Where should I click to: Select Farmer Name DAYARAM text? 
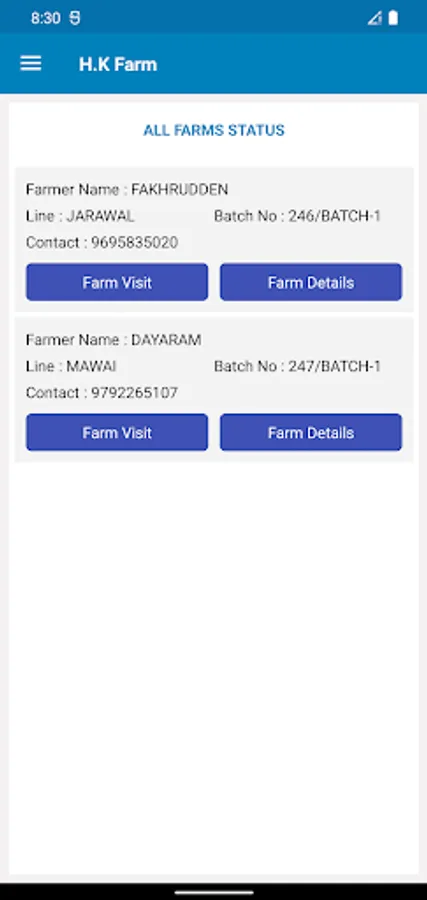coord(114,340)
